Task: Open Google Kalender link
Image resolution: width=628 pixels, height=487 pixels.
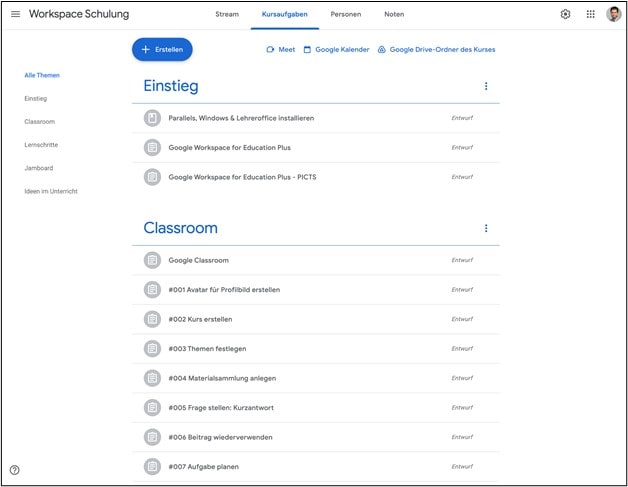Action: [336, 50]
